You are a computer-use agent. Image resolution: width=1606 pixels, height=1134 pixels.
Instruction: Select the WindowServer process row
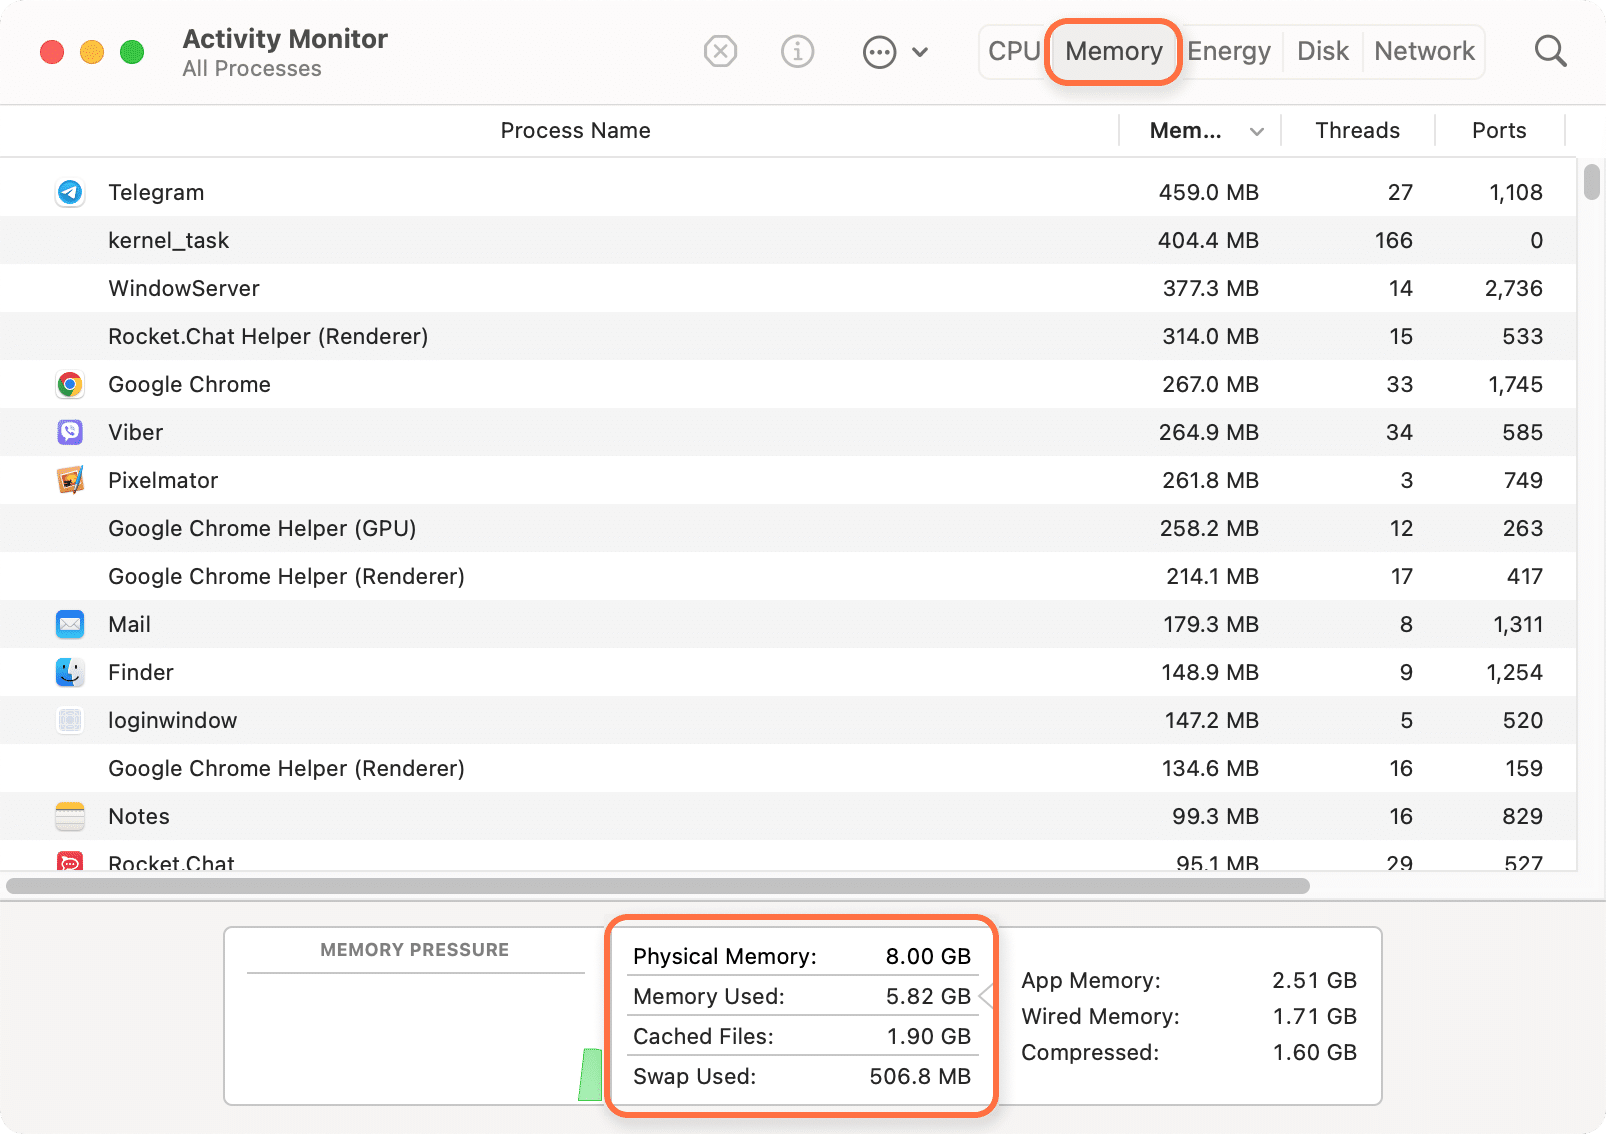tap(788, 288)
